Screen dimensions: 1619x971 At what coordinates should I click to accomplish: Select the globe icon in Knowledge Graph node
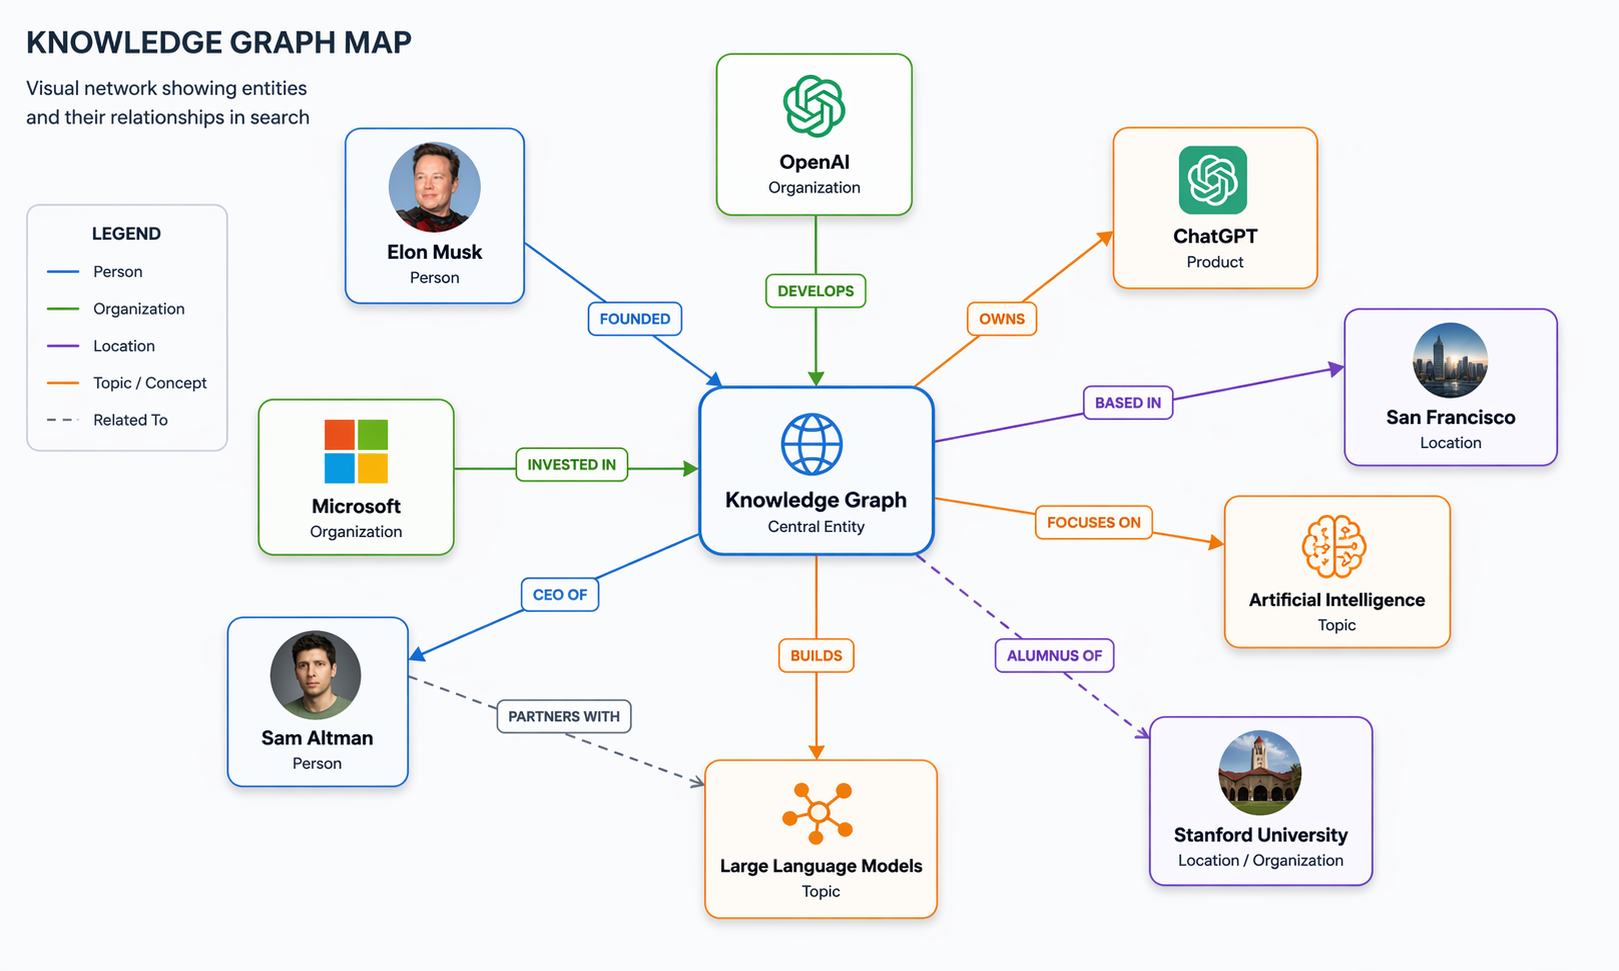click(811, 444)
